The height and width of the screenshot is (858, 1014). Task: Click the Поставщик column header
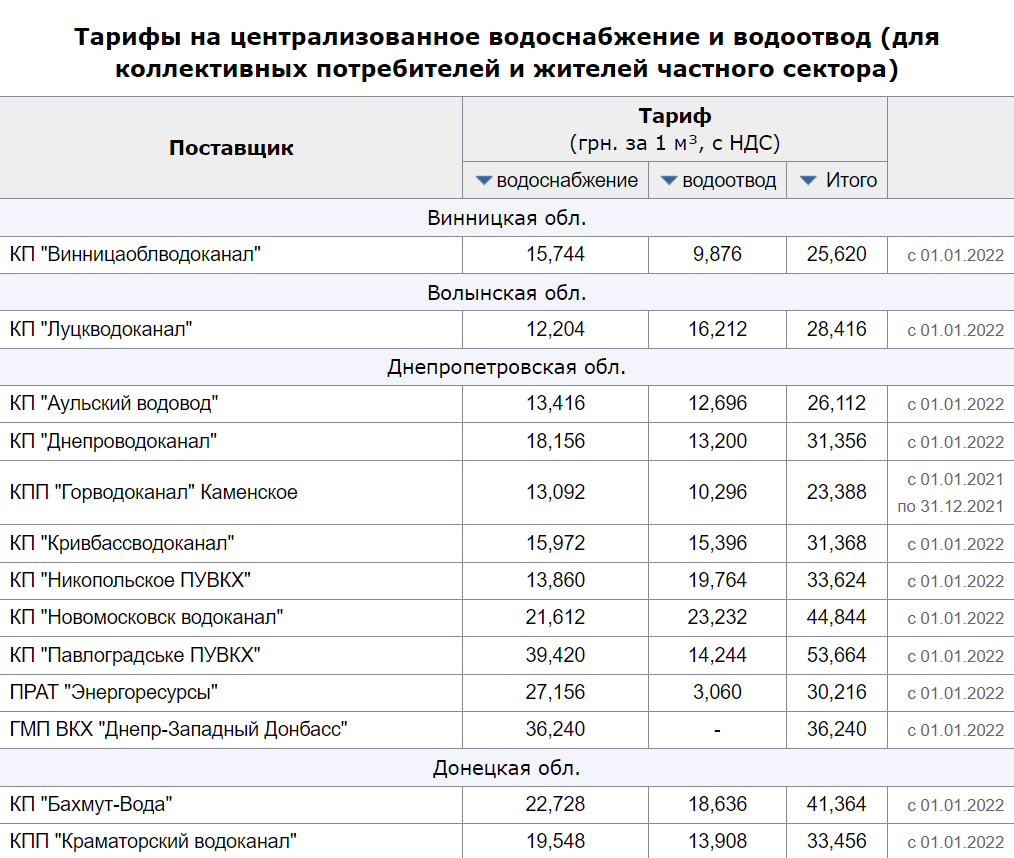(x=231, y=148)
